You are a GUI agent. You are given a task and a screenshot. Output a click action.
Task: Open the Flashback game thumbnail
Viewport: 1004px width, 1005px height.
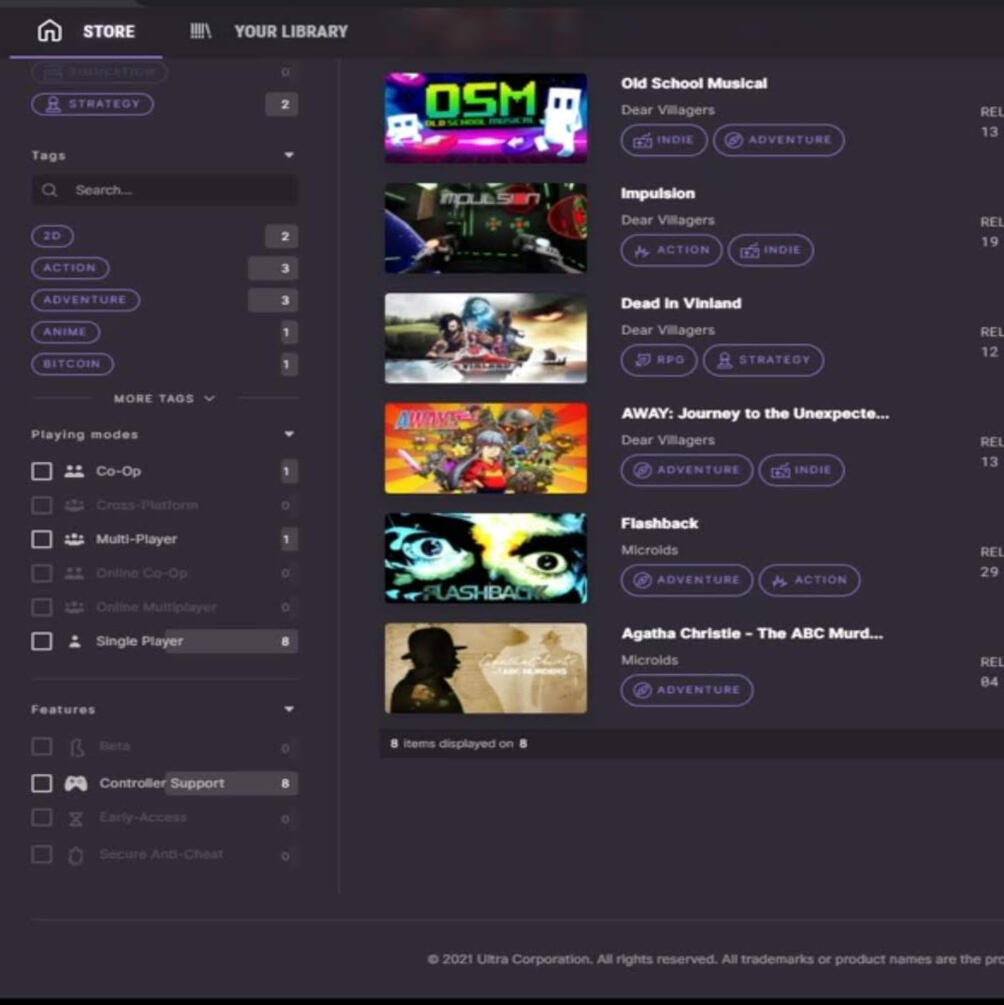(x=486, y=558)
